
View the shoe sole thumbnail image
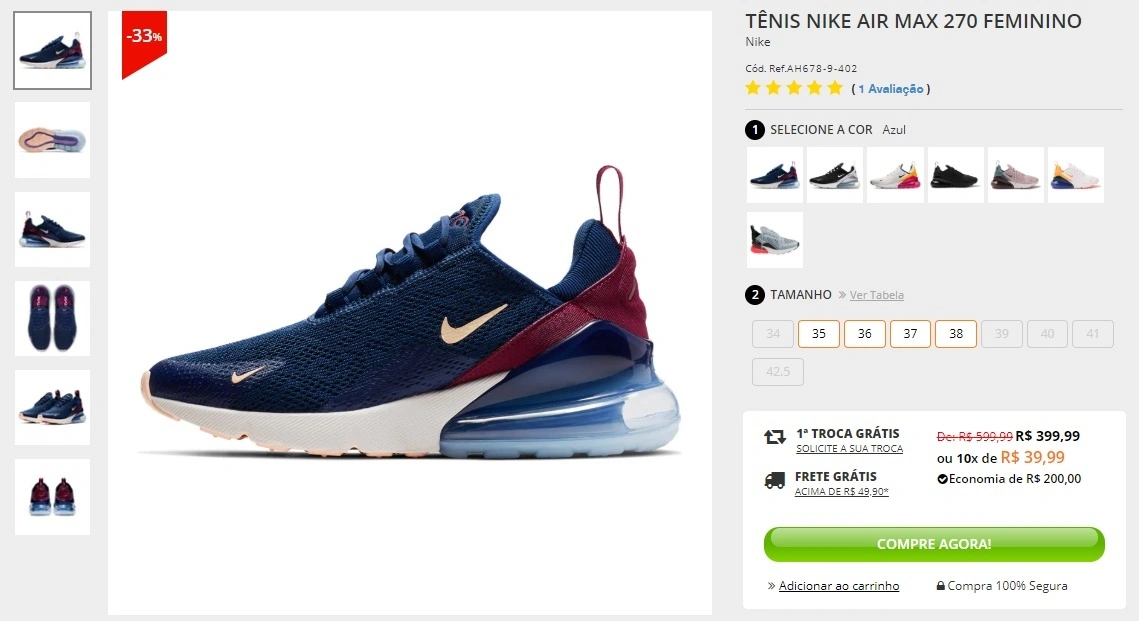click(x=52, y=140)
